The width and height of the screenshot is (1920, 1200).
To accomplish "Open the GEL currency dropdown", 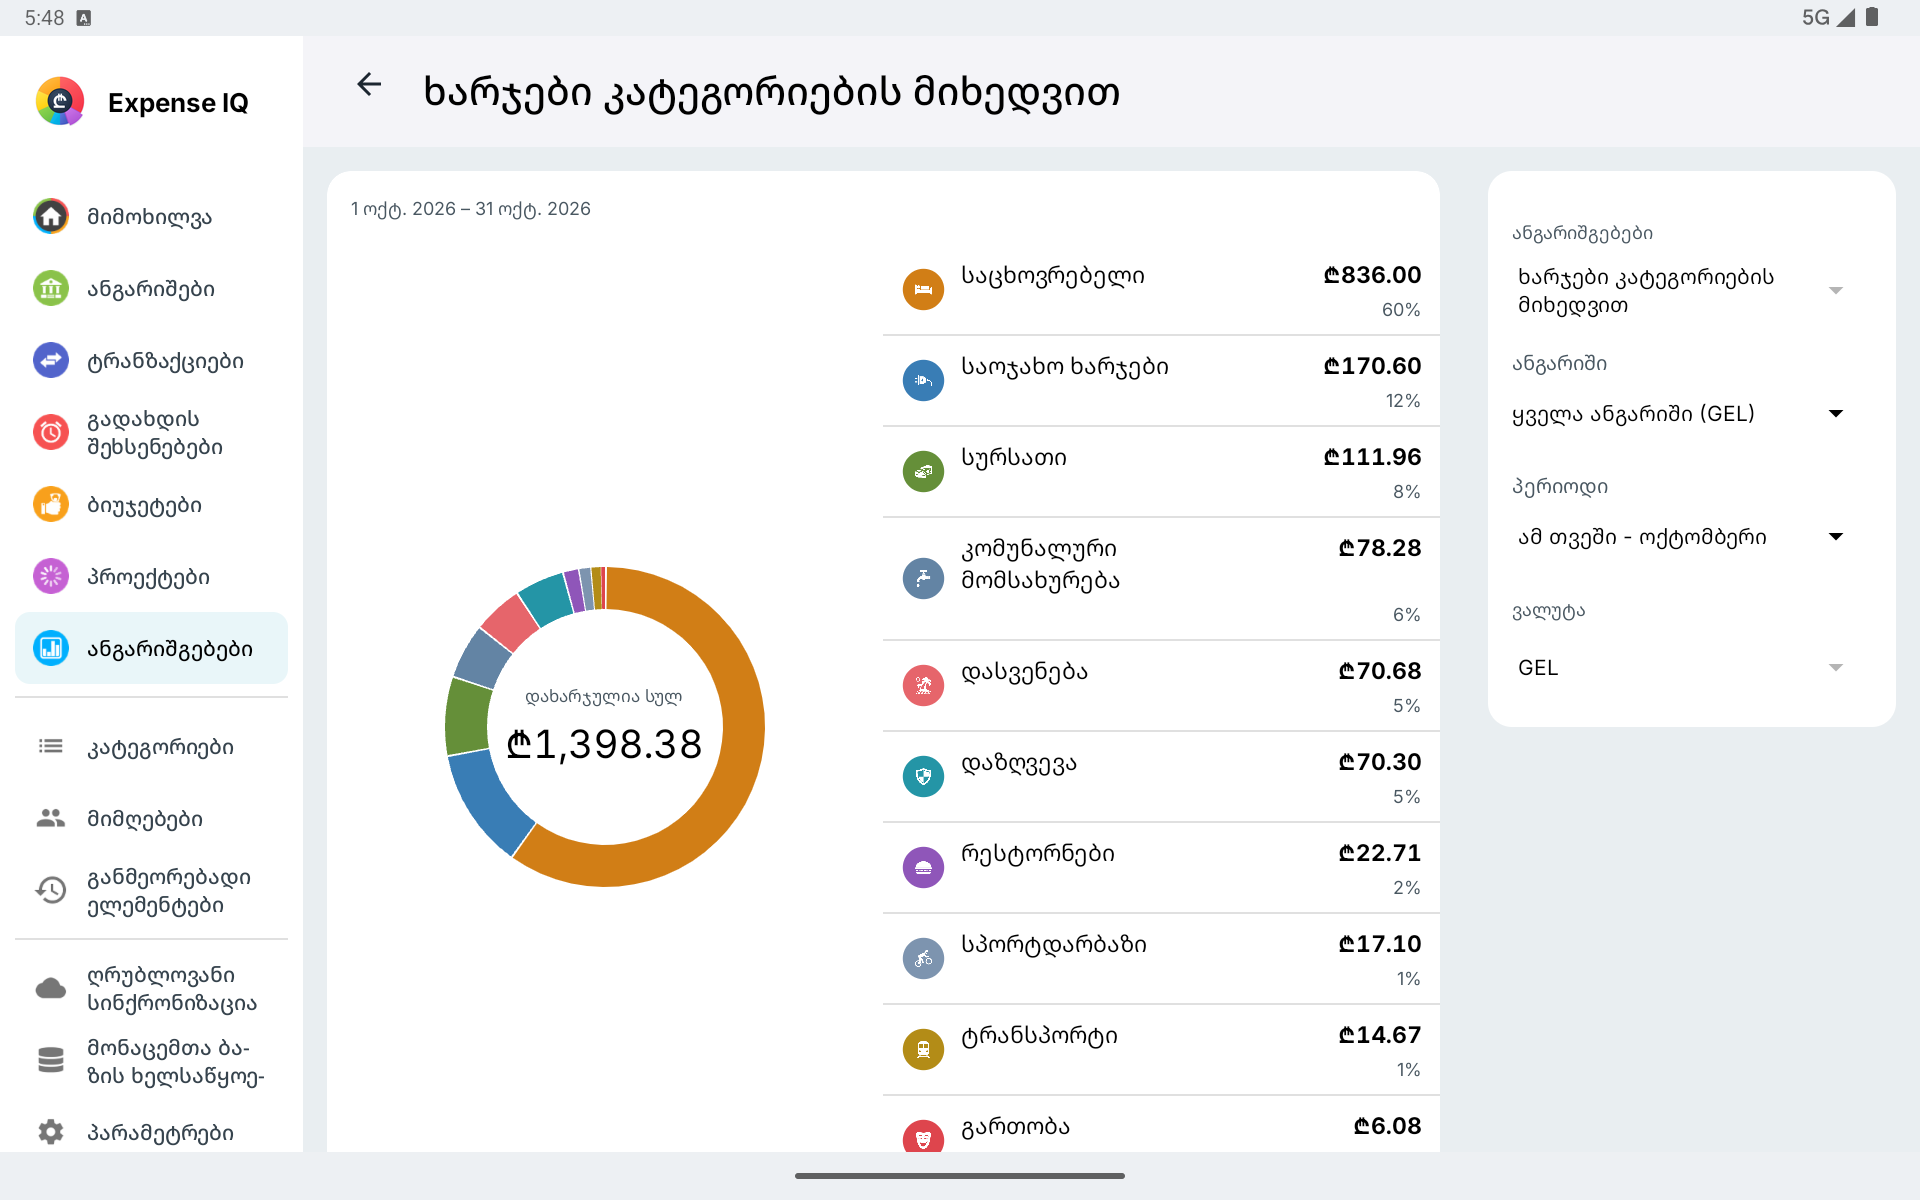I will (1680, 668).
